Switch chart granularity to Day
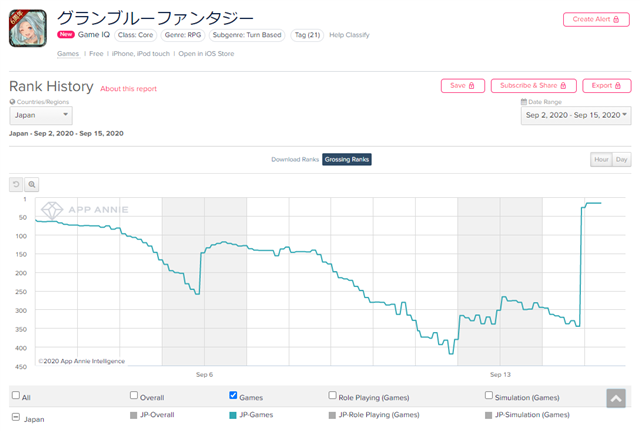Viewport: 640px width, 431px height. (622, 160)
